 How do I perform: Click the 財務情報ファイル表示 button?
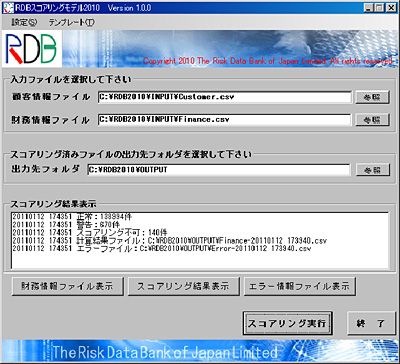click(67, 286)
